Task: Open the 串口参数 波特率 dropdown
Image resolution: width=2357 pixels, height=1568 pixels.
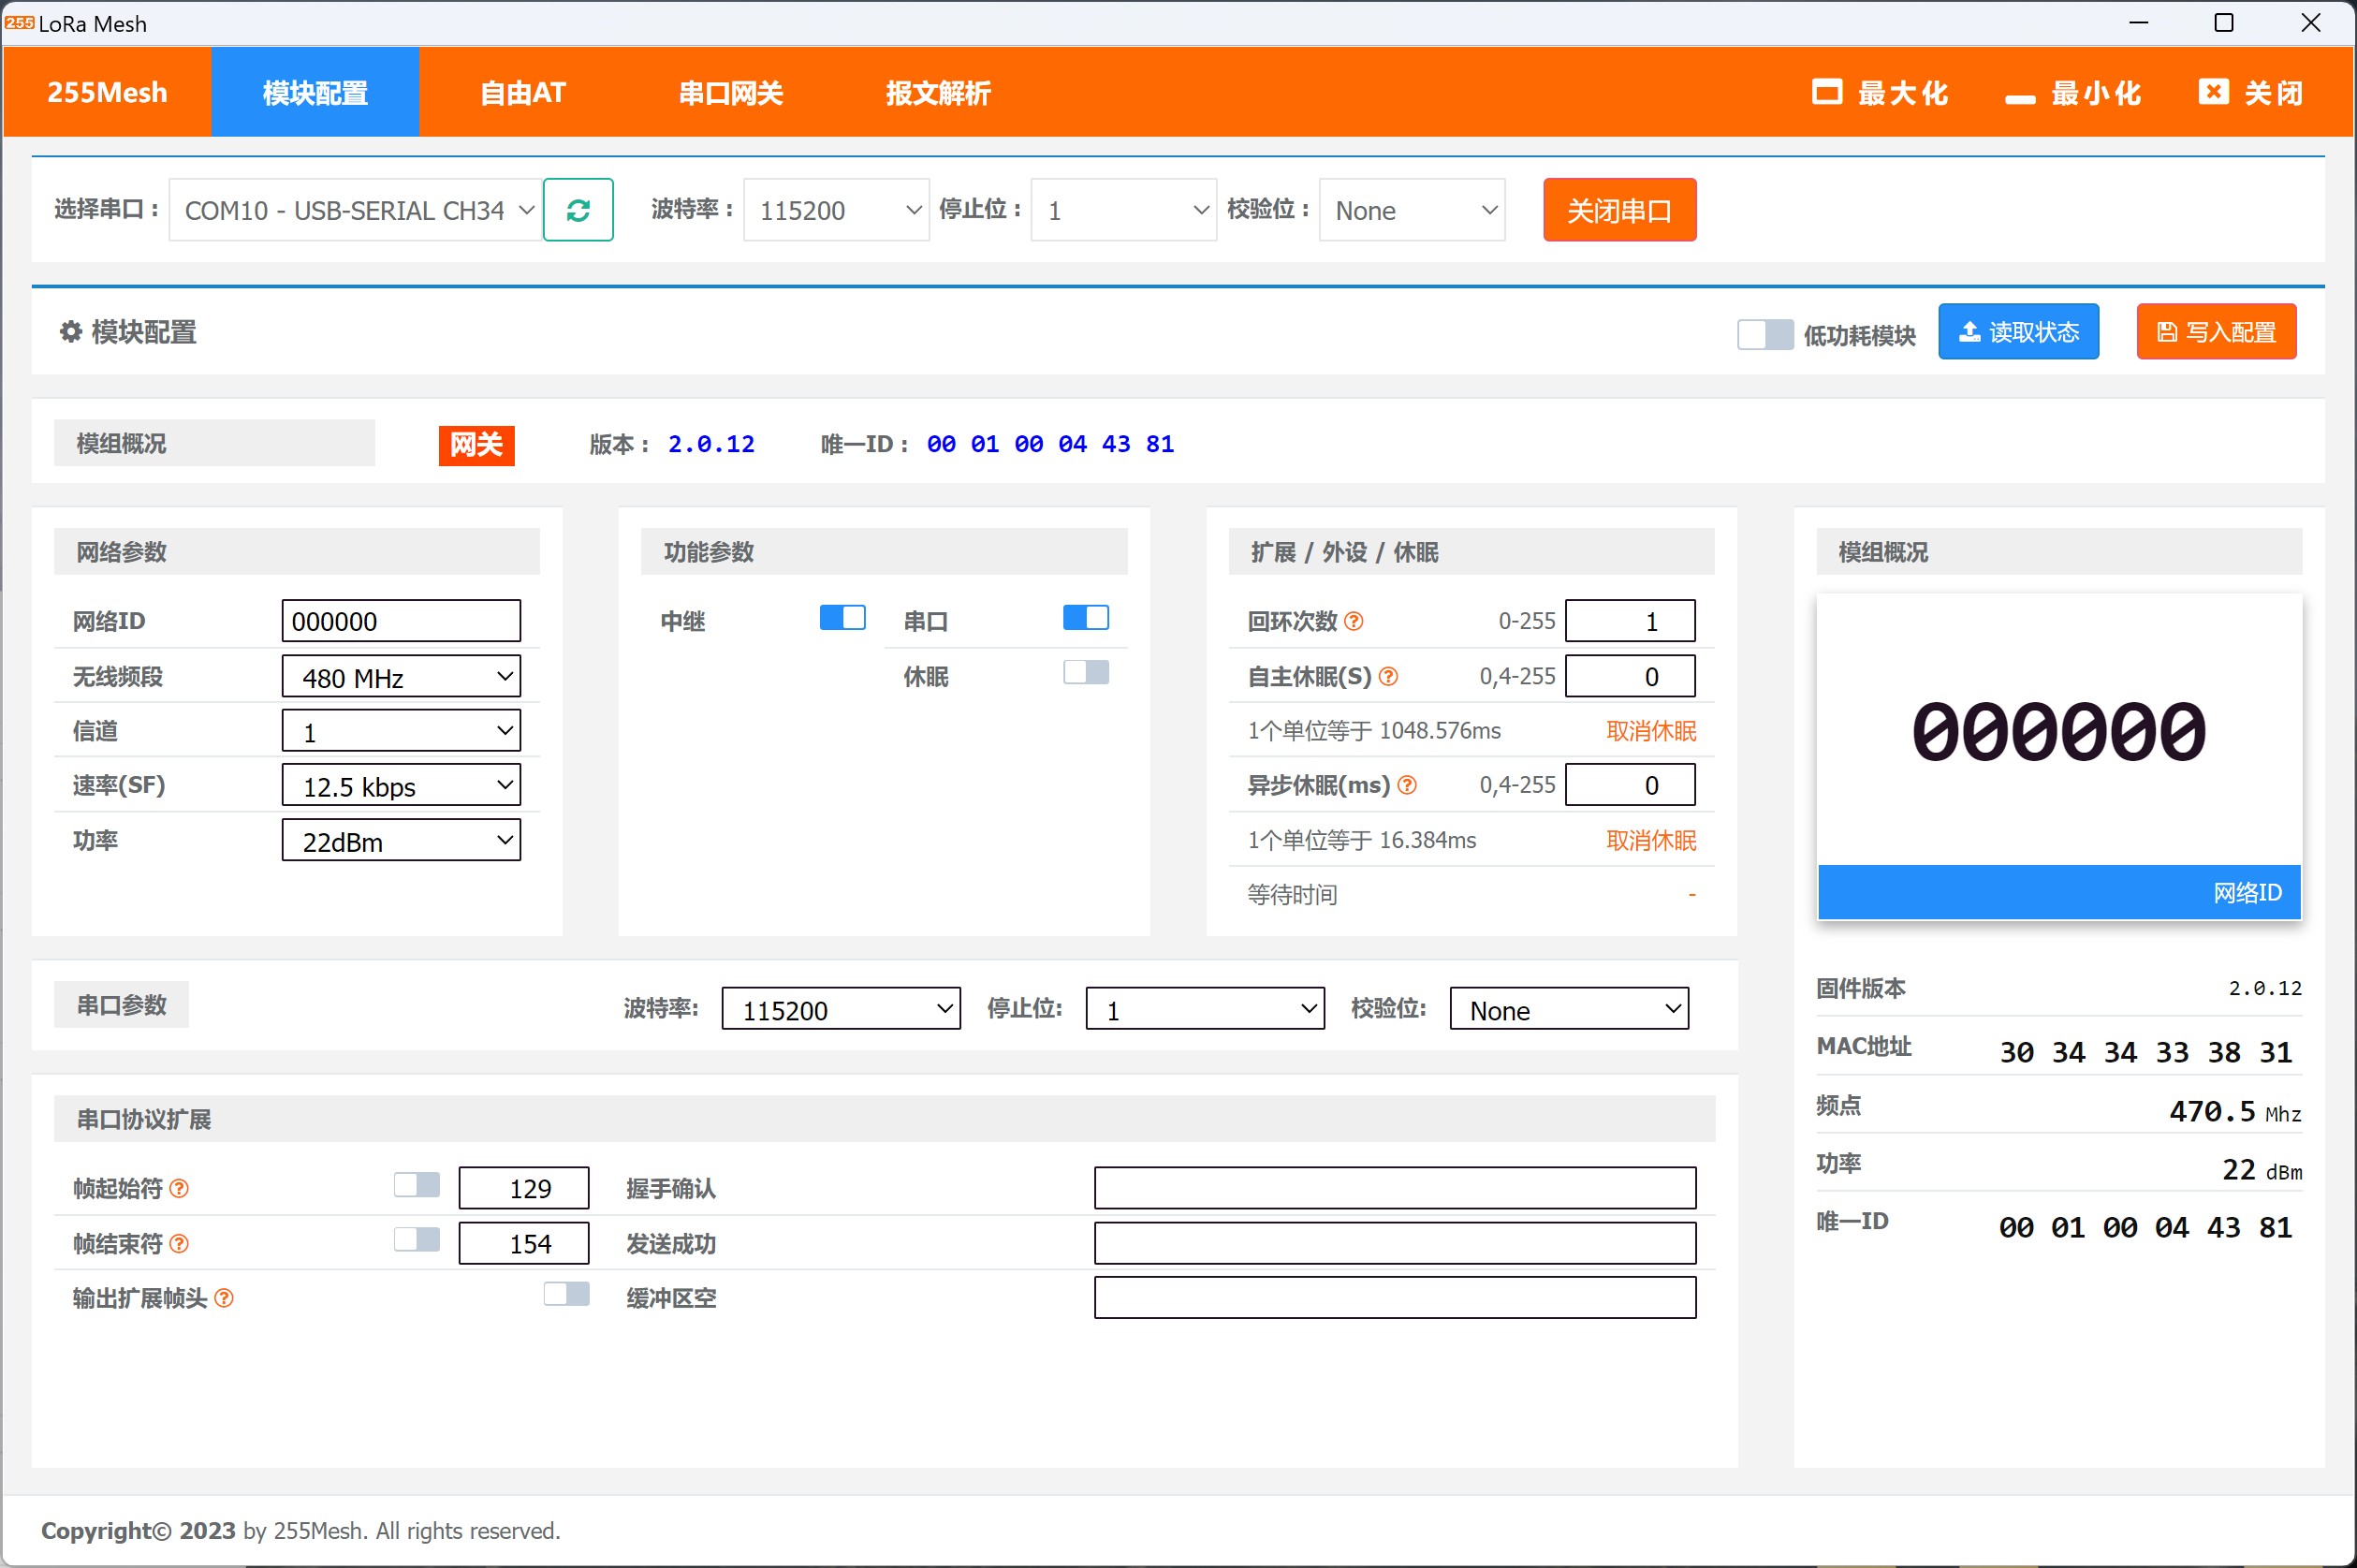Action: 841,1009
